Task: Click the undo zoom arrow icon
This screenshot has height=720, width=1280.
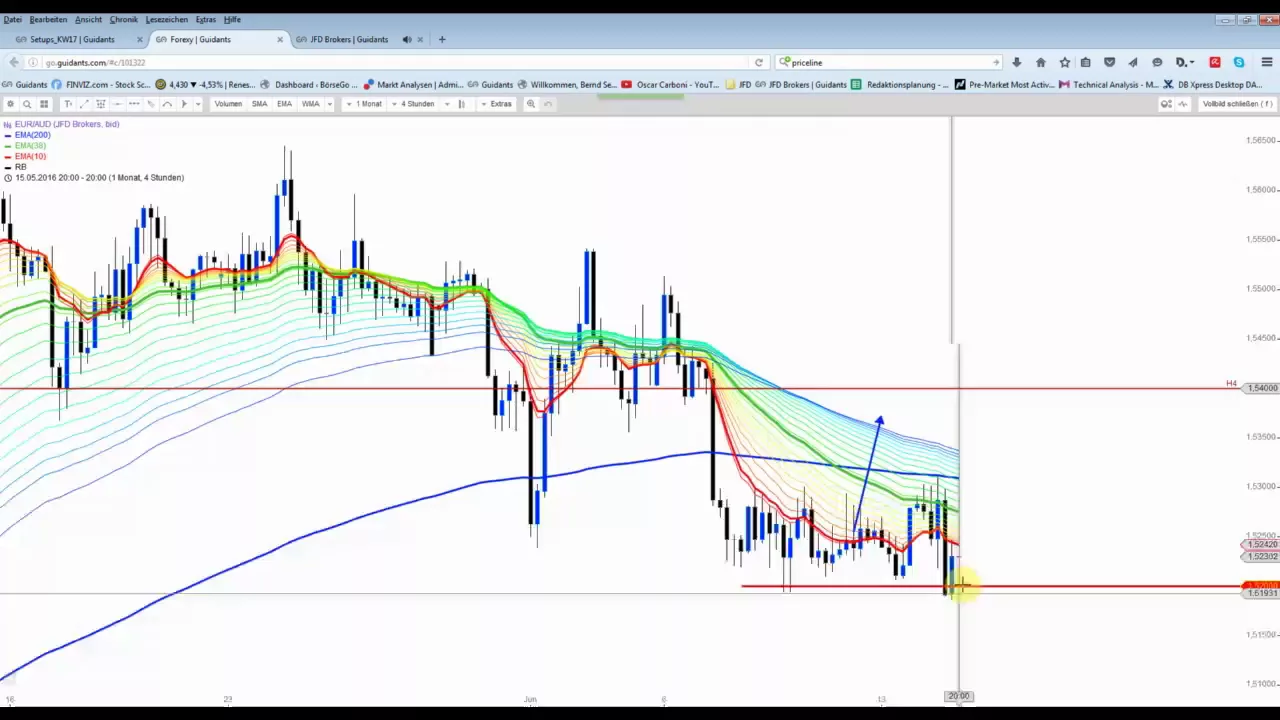Action: pyautogui.click(x=548, y=104)
